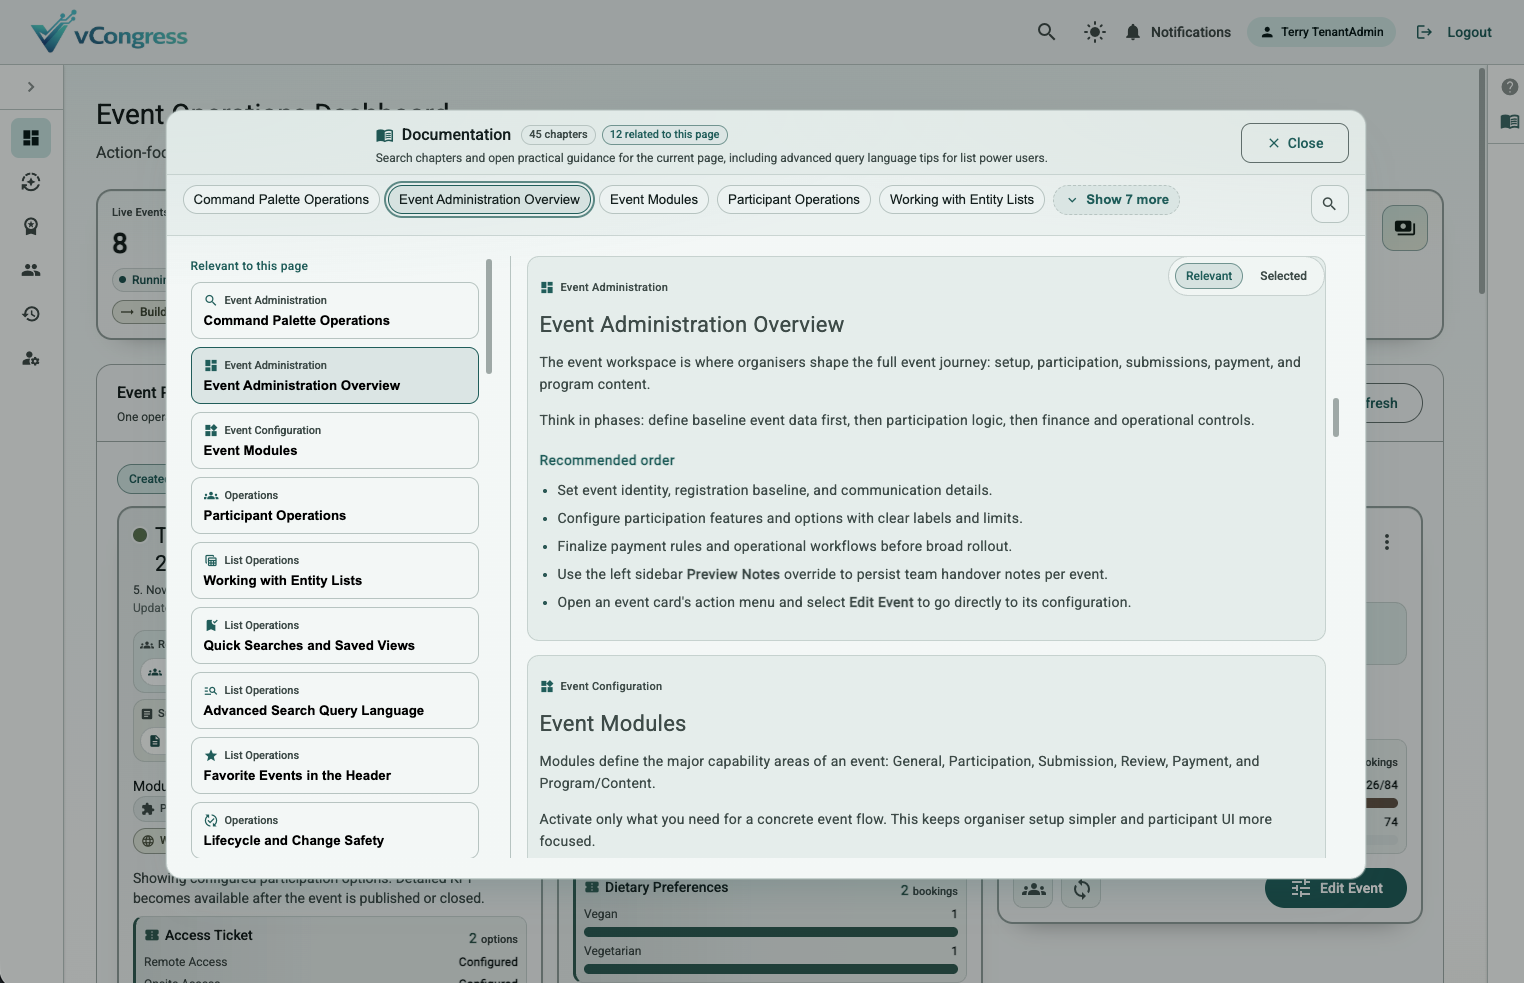Open the help question mark icon
The height and width of the screenshot is (983, 1524).
[x=1509, y=87]
